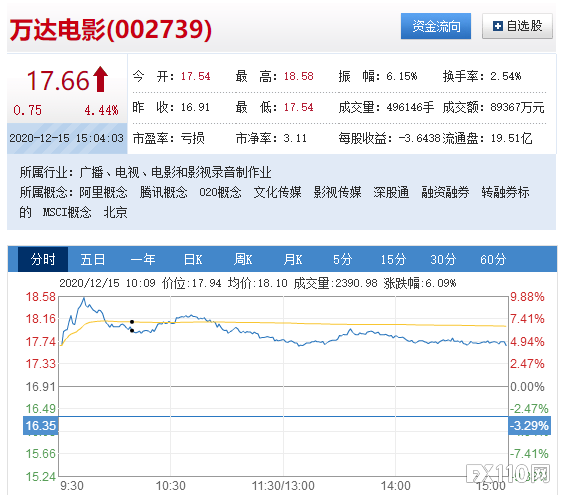Click the 市净率 value 3.11
The height and width of the screenshot is (495, 565).
(295, 138)
